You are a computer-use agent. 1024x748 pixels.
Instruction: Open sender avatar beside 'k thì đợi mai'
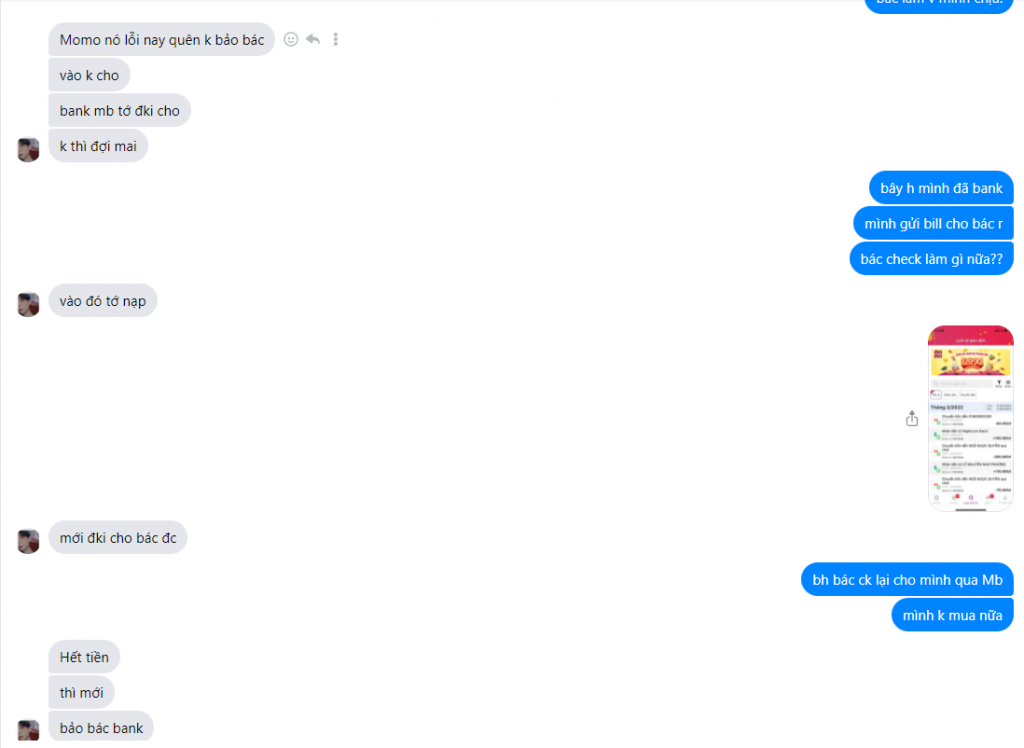pos(28,150)
